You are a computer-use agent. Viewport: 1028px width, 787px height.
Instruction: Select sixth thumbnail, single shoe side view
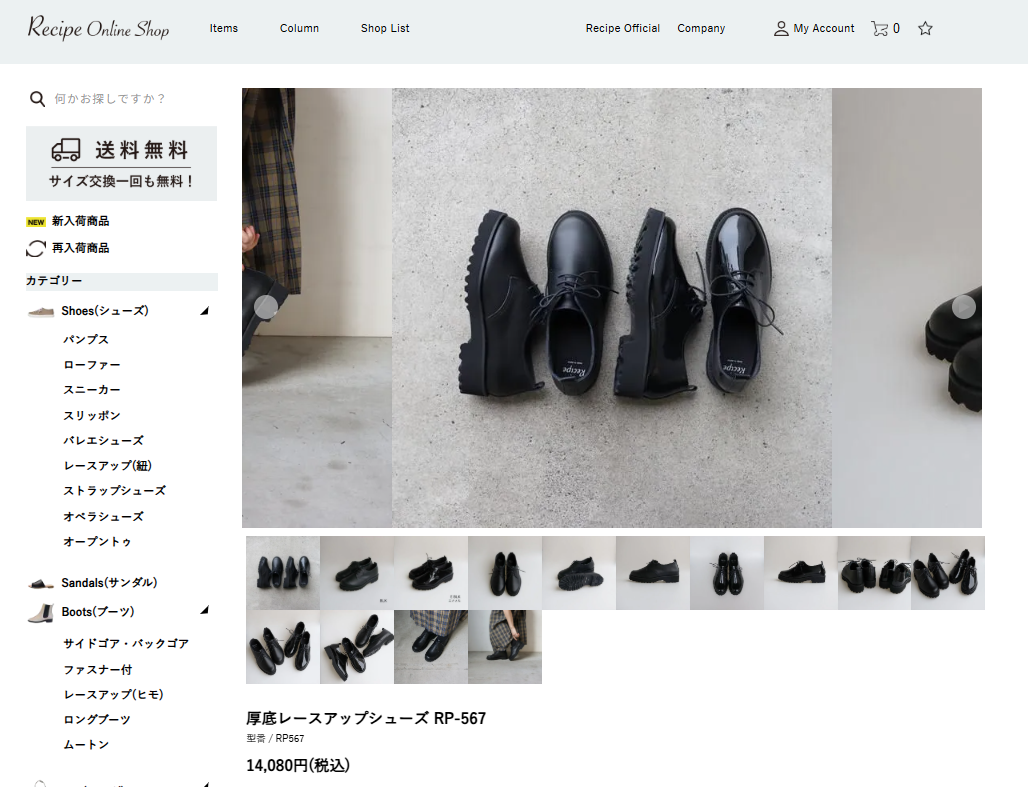tap(653, 573)
